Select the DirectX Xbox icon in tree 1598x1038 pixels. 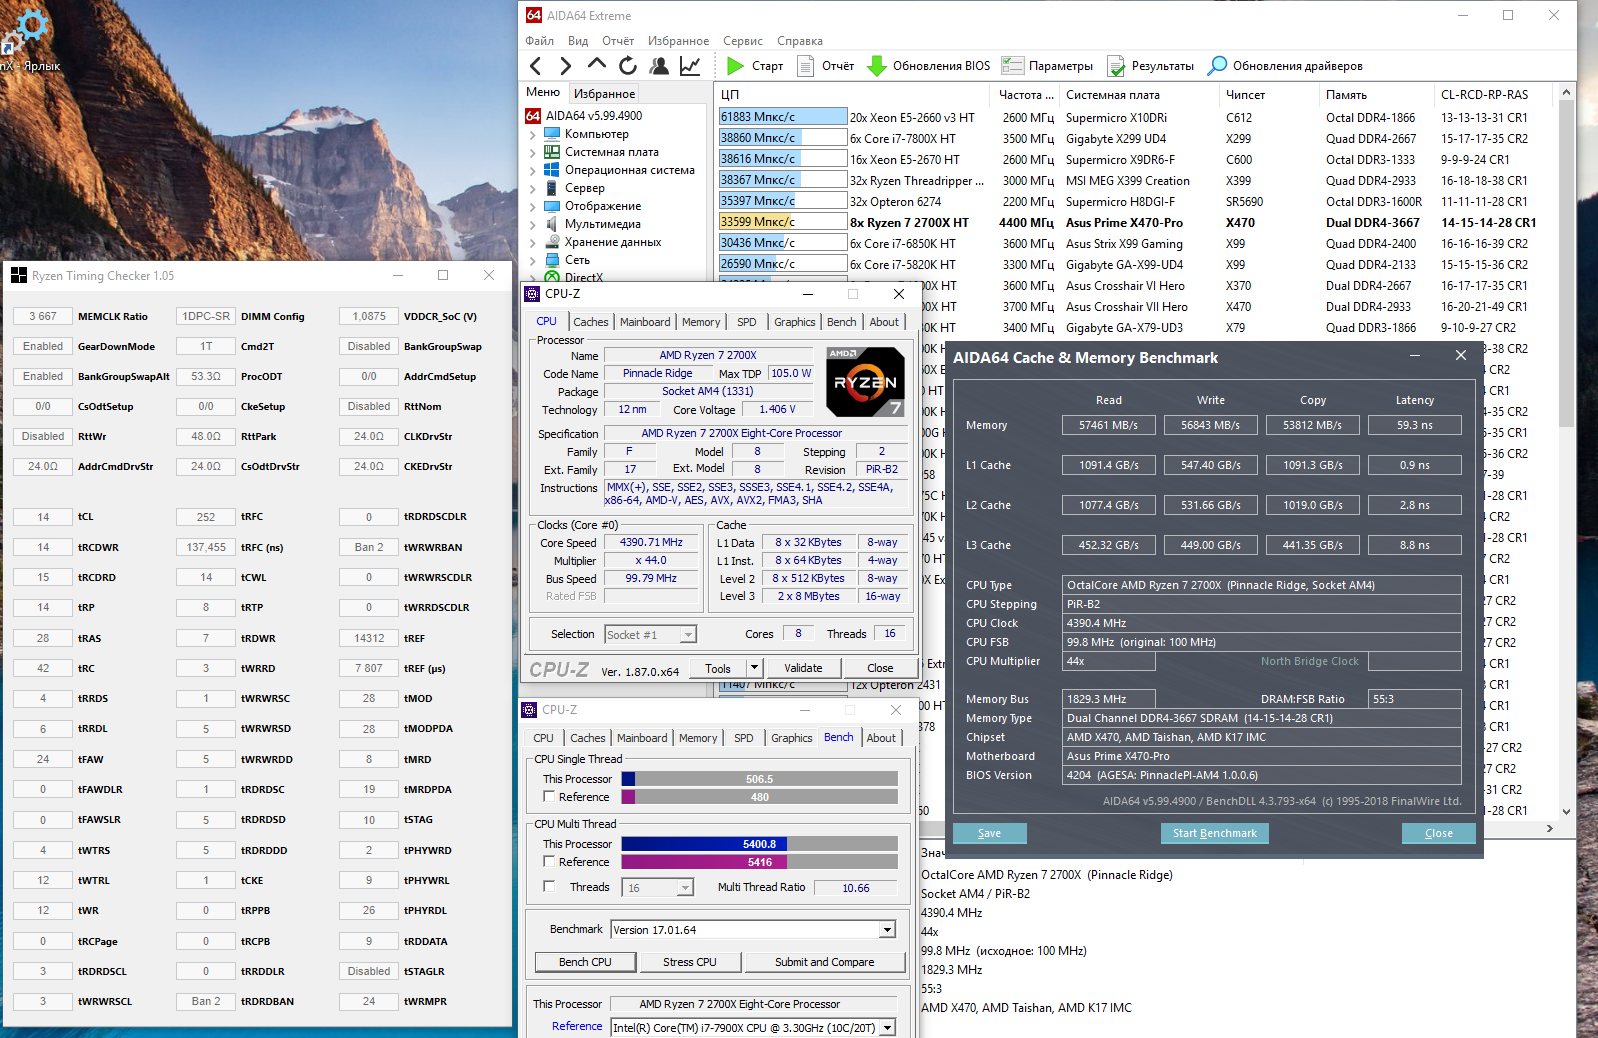point(552,277)
